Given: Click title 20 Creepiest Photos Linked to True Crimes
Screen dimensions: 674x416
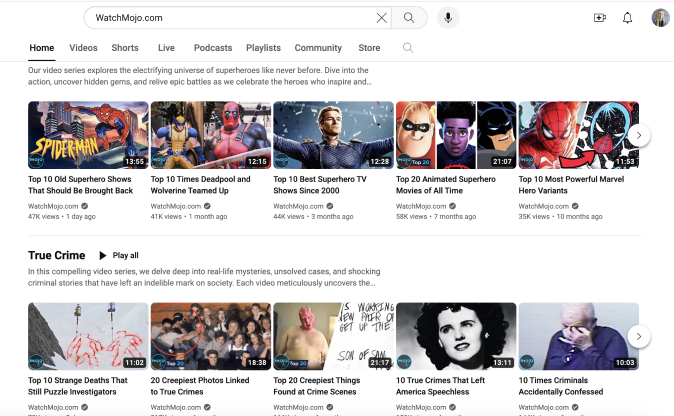Looking at the screenshot, I should pyautogui.click(x=200, y=386).
